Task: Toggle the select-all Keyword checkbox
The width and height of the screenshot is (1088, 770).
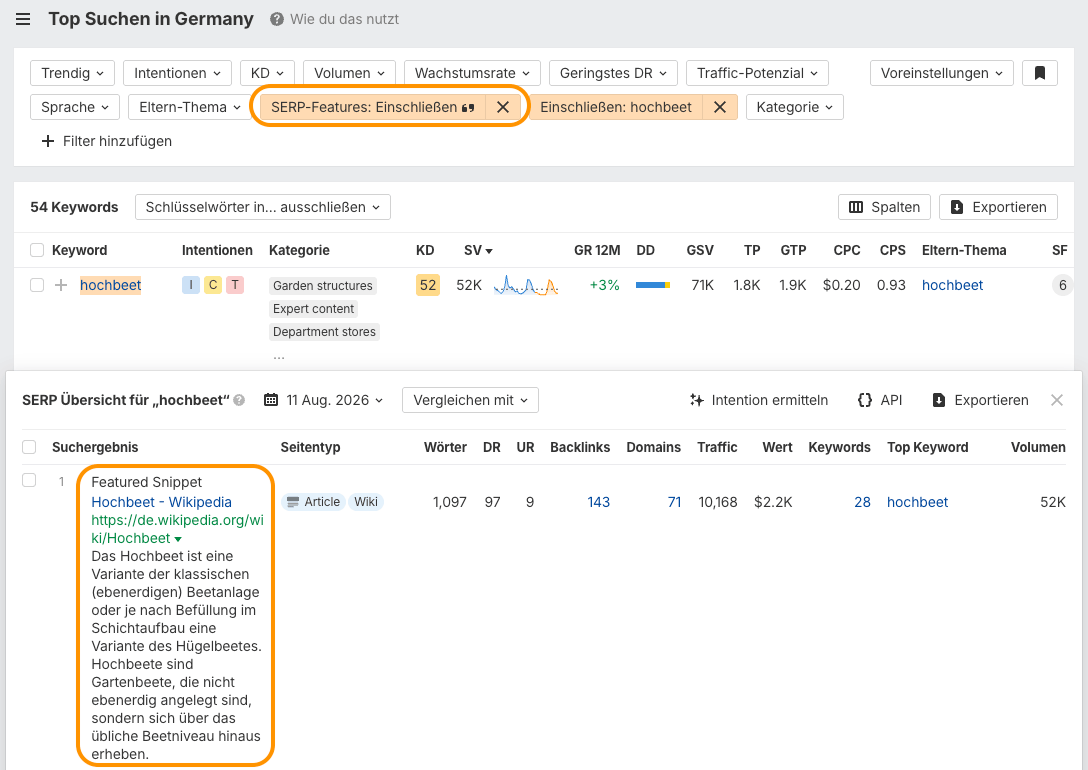Action: click(x=37, y=250)
